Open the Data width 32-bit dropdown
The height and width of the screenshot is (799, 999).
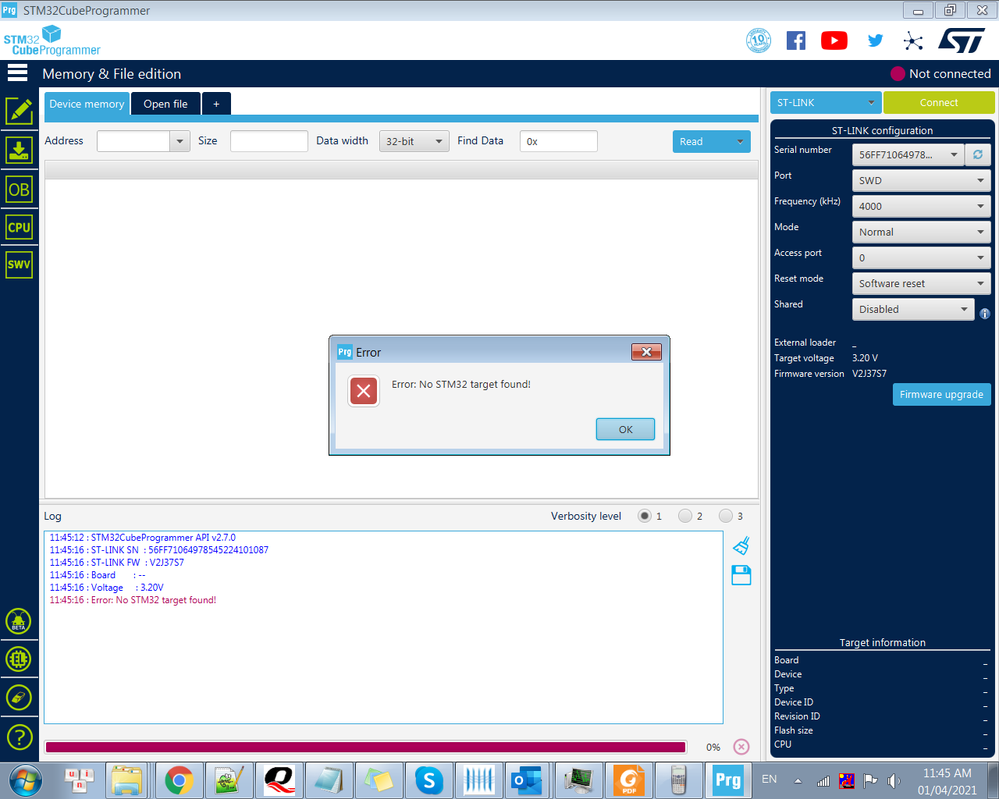pos(414,141)
